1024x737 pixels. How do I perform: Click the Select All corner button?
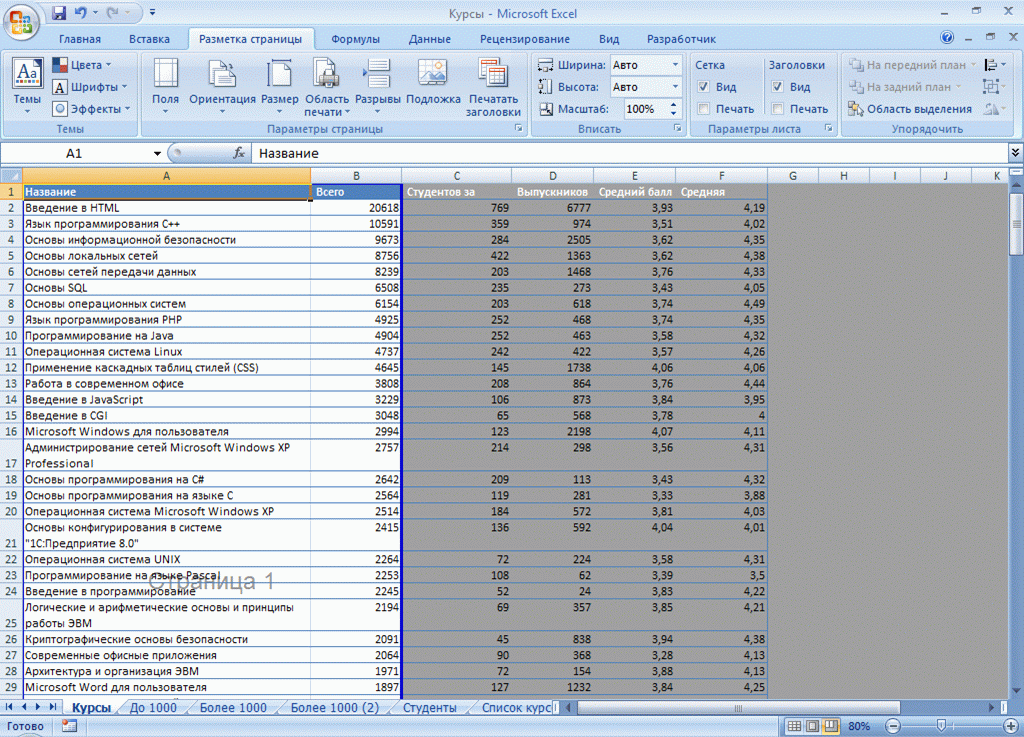(11, 176)
